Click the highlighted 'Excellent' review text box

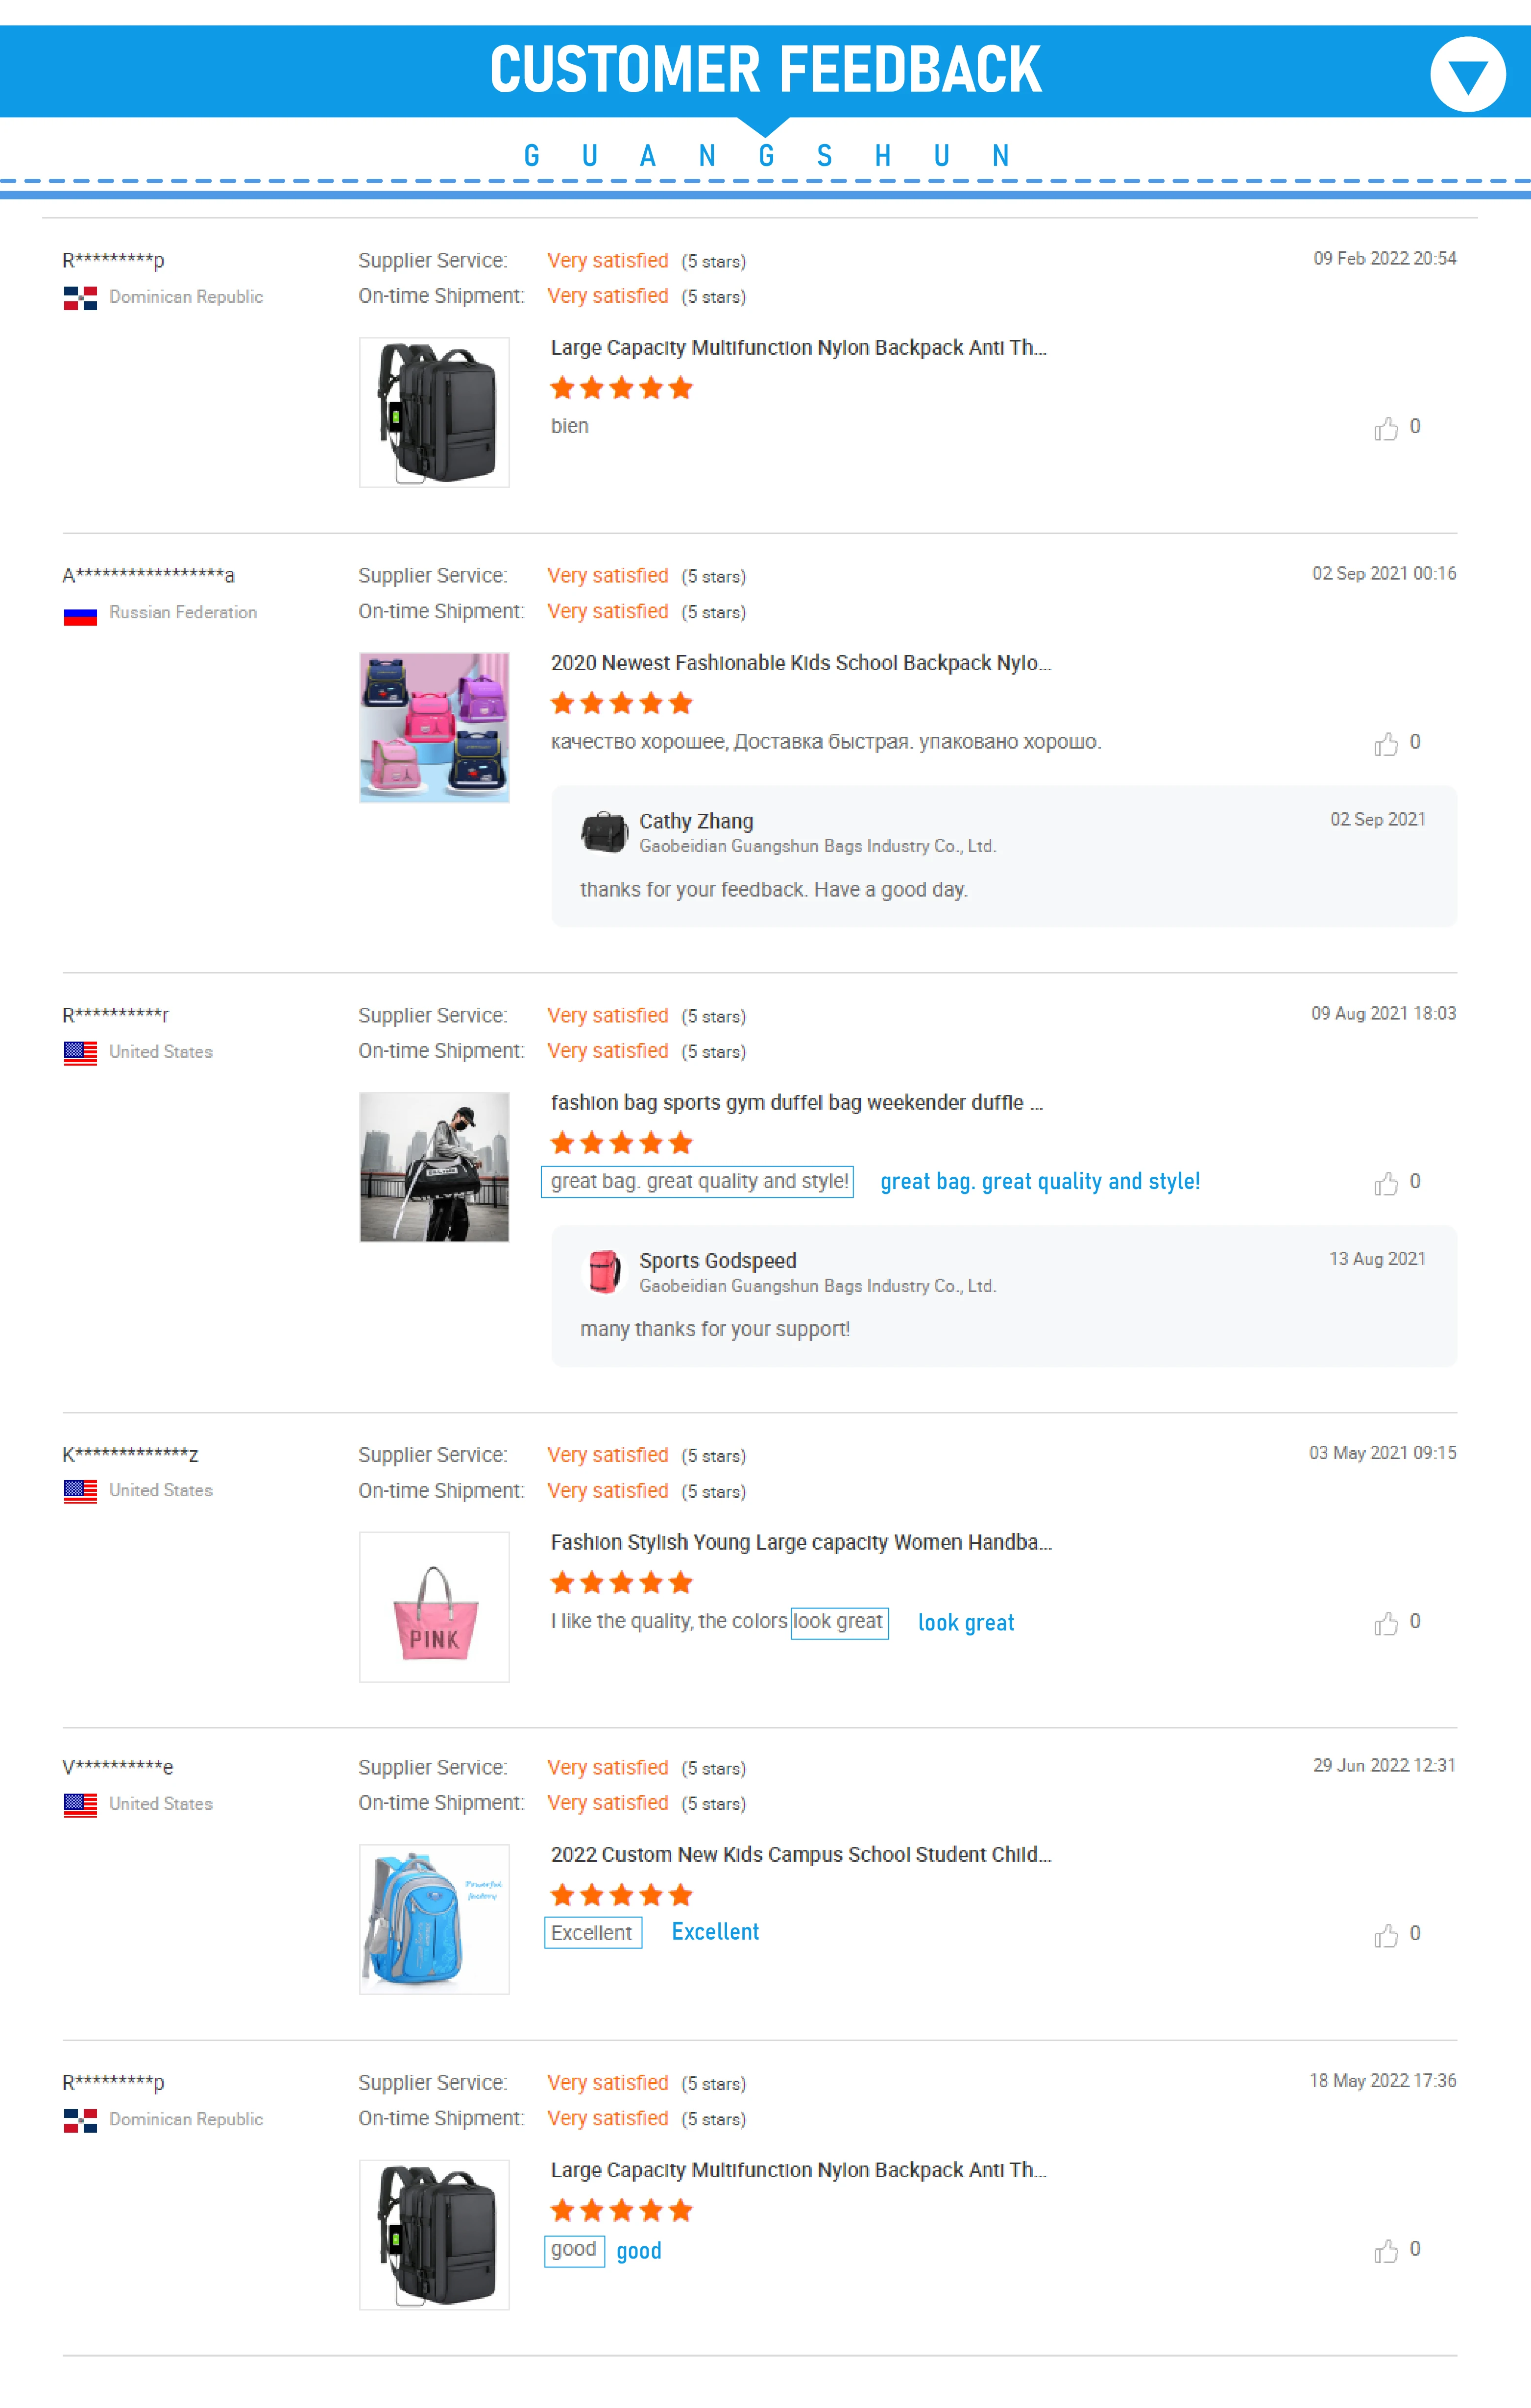(592, 1933)
